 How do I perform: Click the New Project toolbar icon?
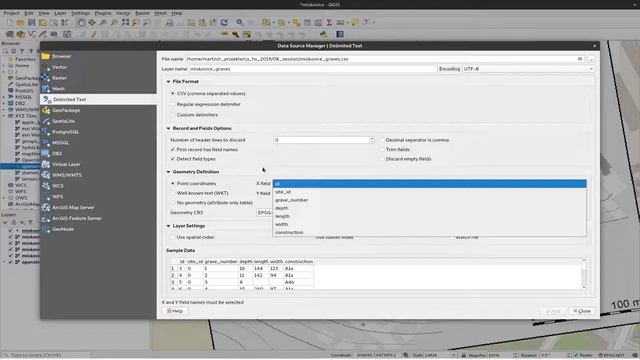9,22
